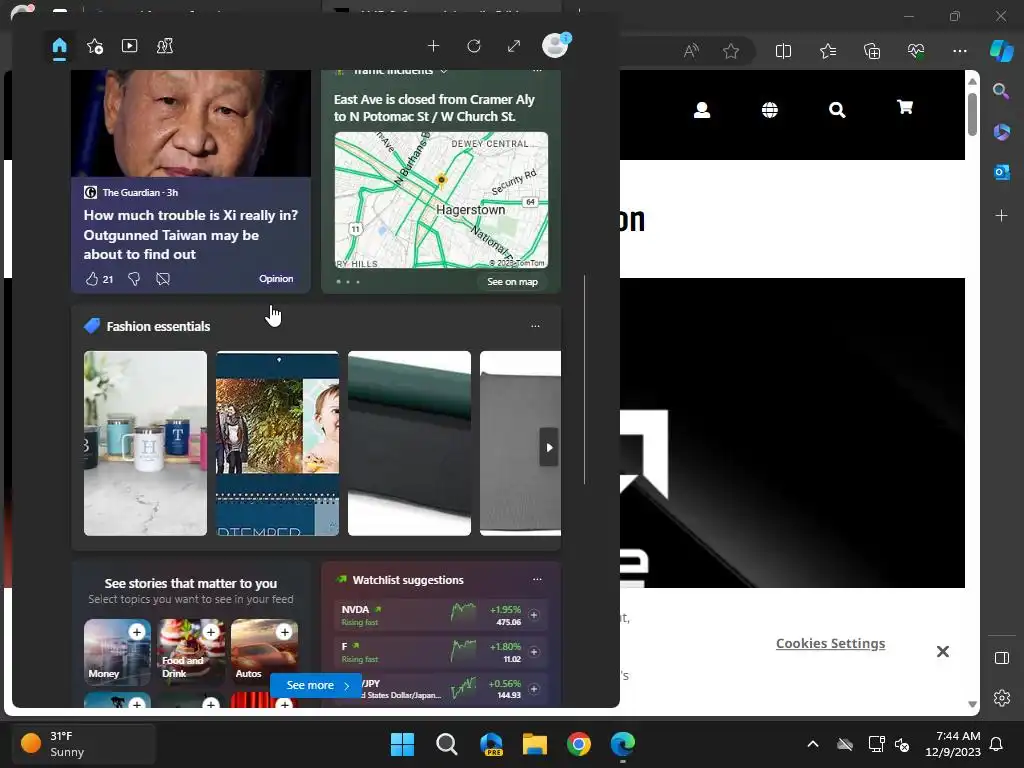The height and width of the screenshot is (768, 1024).
Task: Open the personalized mugs product thumbnail
Action: click(146, 443)
